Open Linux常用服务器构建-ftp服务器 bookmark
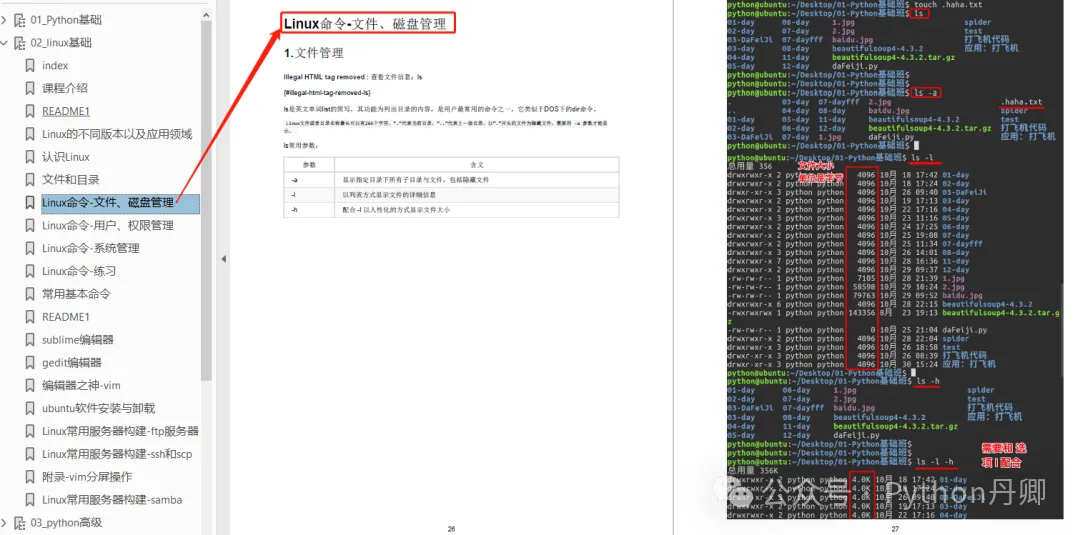1080x535 pixels. pyautogui.click(x=121, y=431)
